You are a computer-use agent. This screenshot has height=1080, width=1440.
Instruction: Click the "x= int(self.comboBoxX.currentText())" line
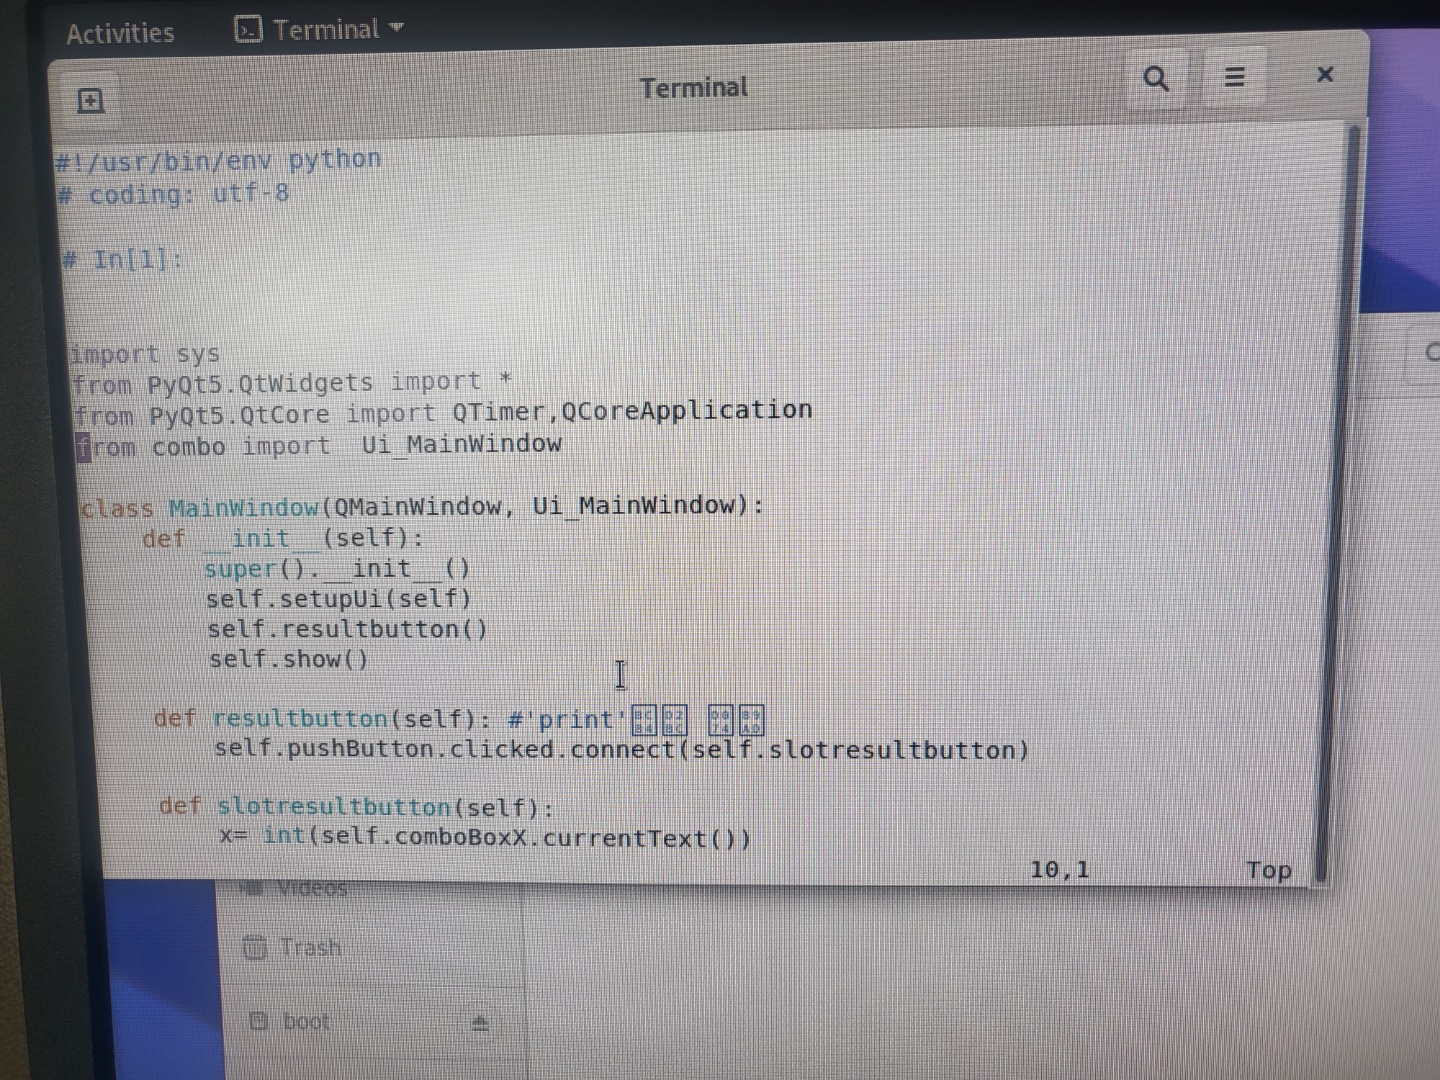pyautogui.click(x=485, y=836)
